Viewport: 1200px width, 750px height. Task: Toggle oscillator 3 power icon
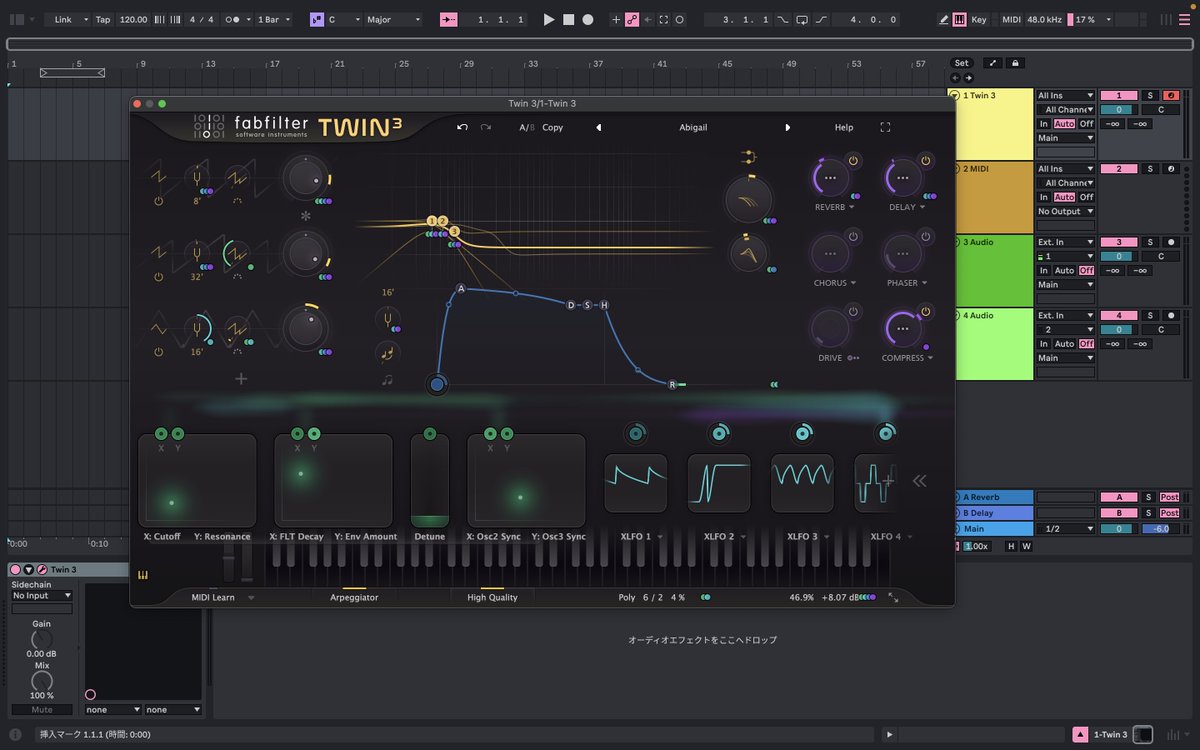[158, 352]
